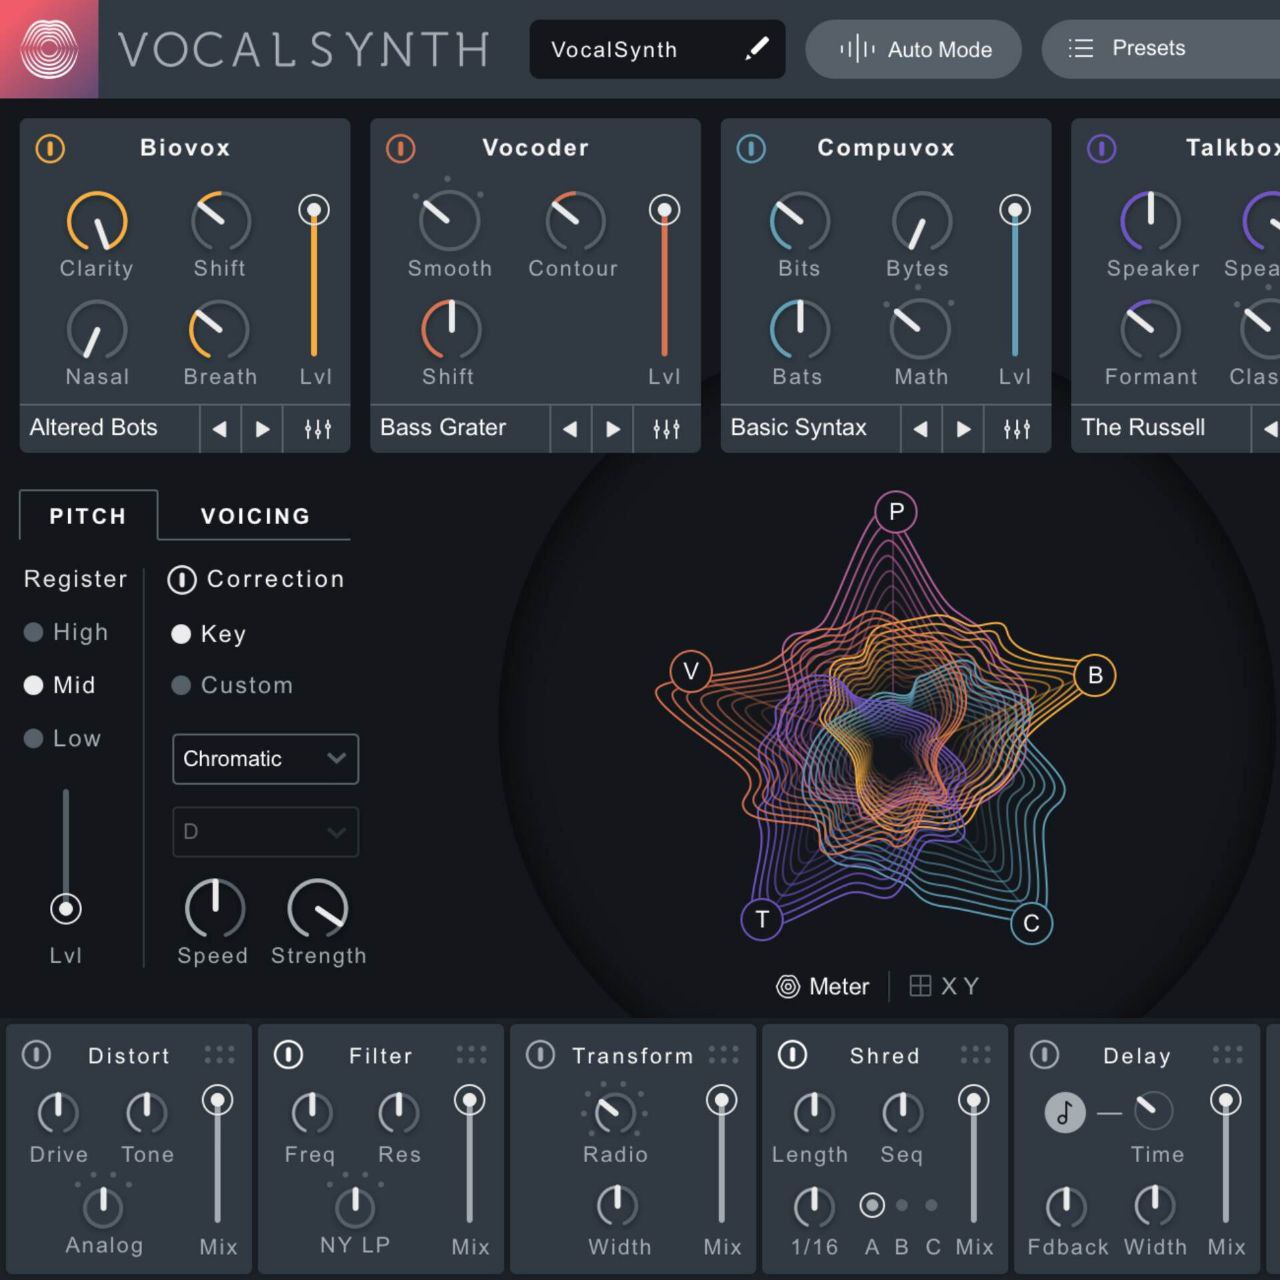
Task: Click the P node on the visualizer
Action: (x=896, y=512)
